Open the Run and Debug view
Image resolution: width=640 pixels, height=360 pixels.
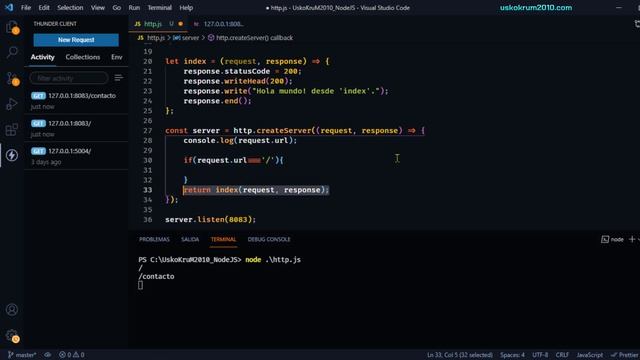tap(12, 104)
